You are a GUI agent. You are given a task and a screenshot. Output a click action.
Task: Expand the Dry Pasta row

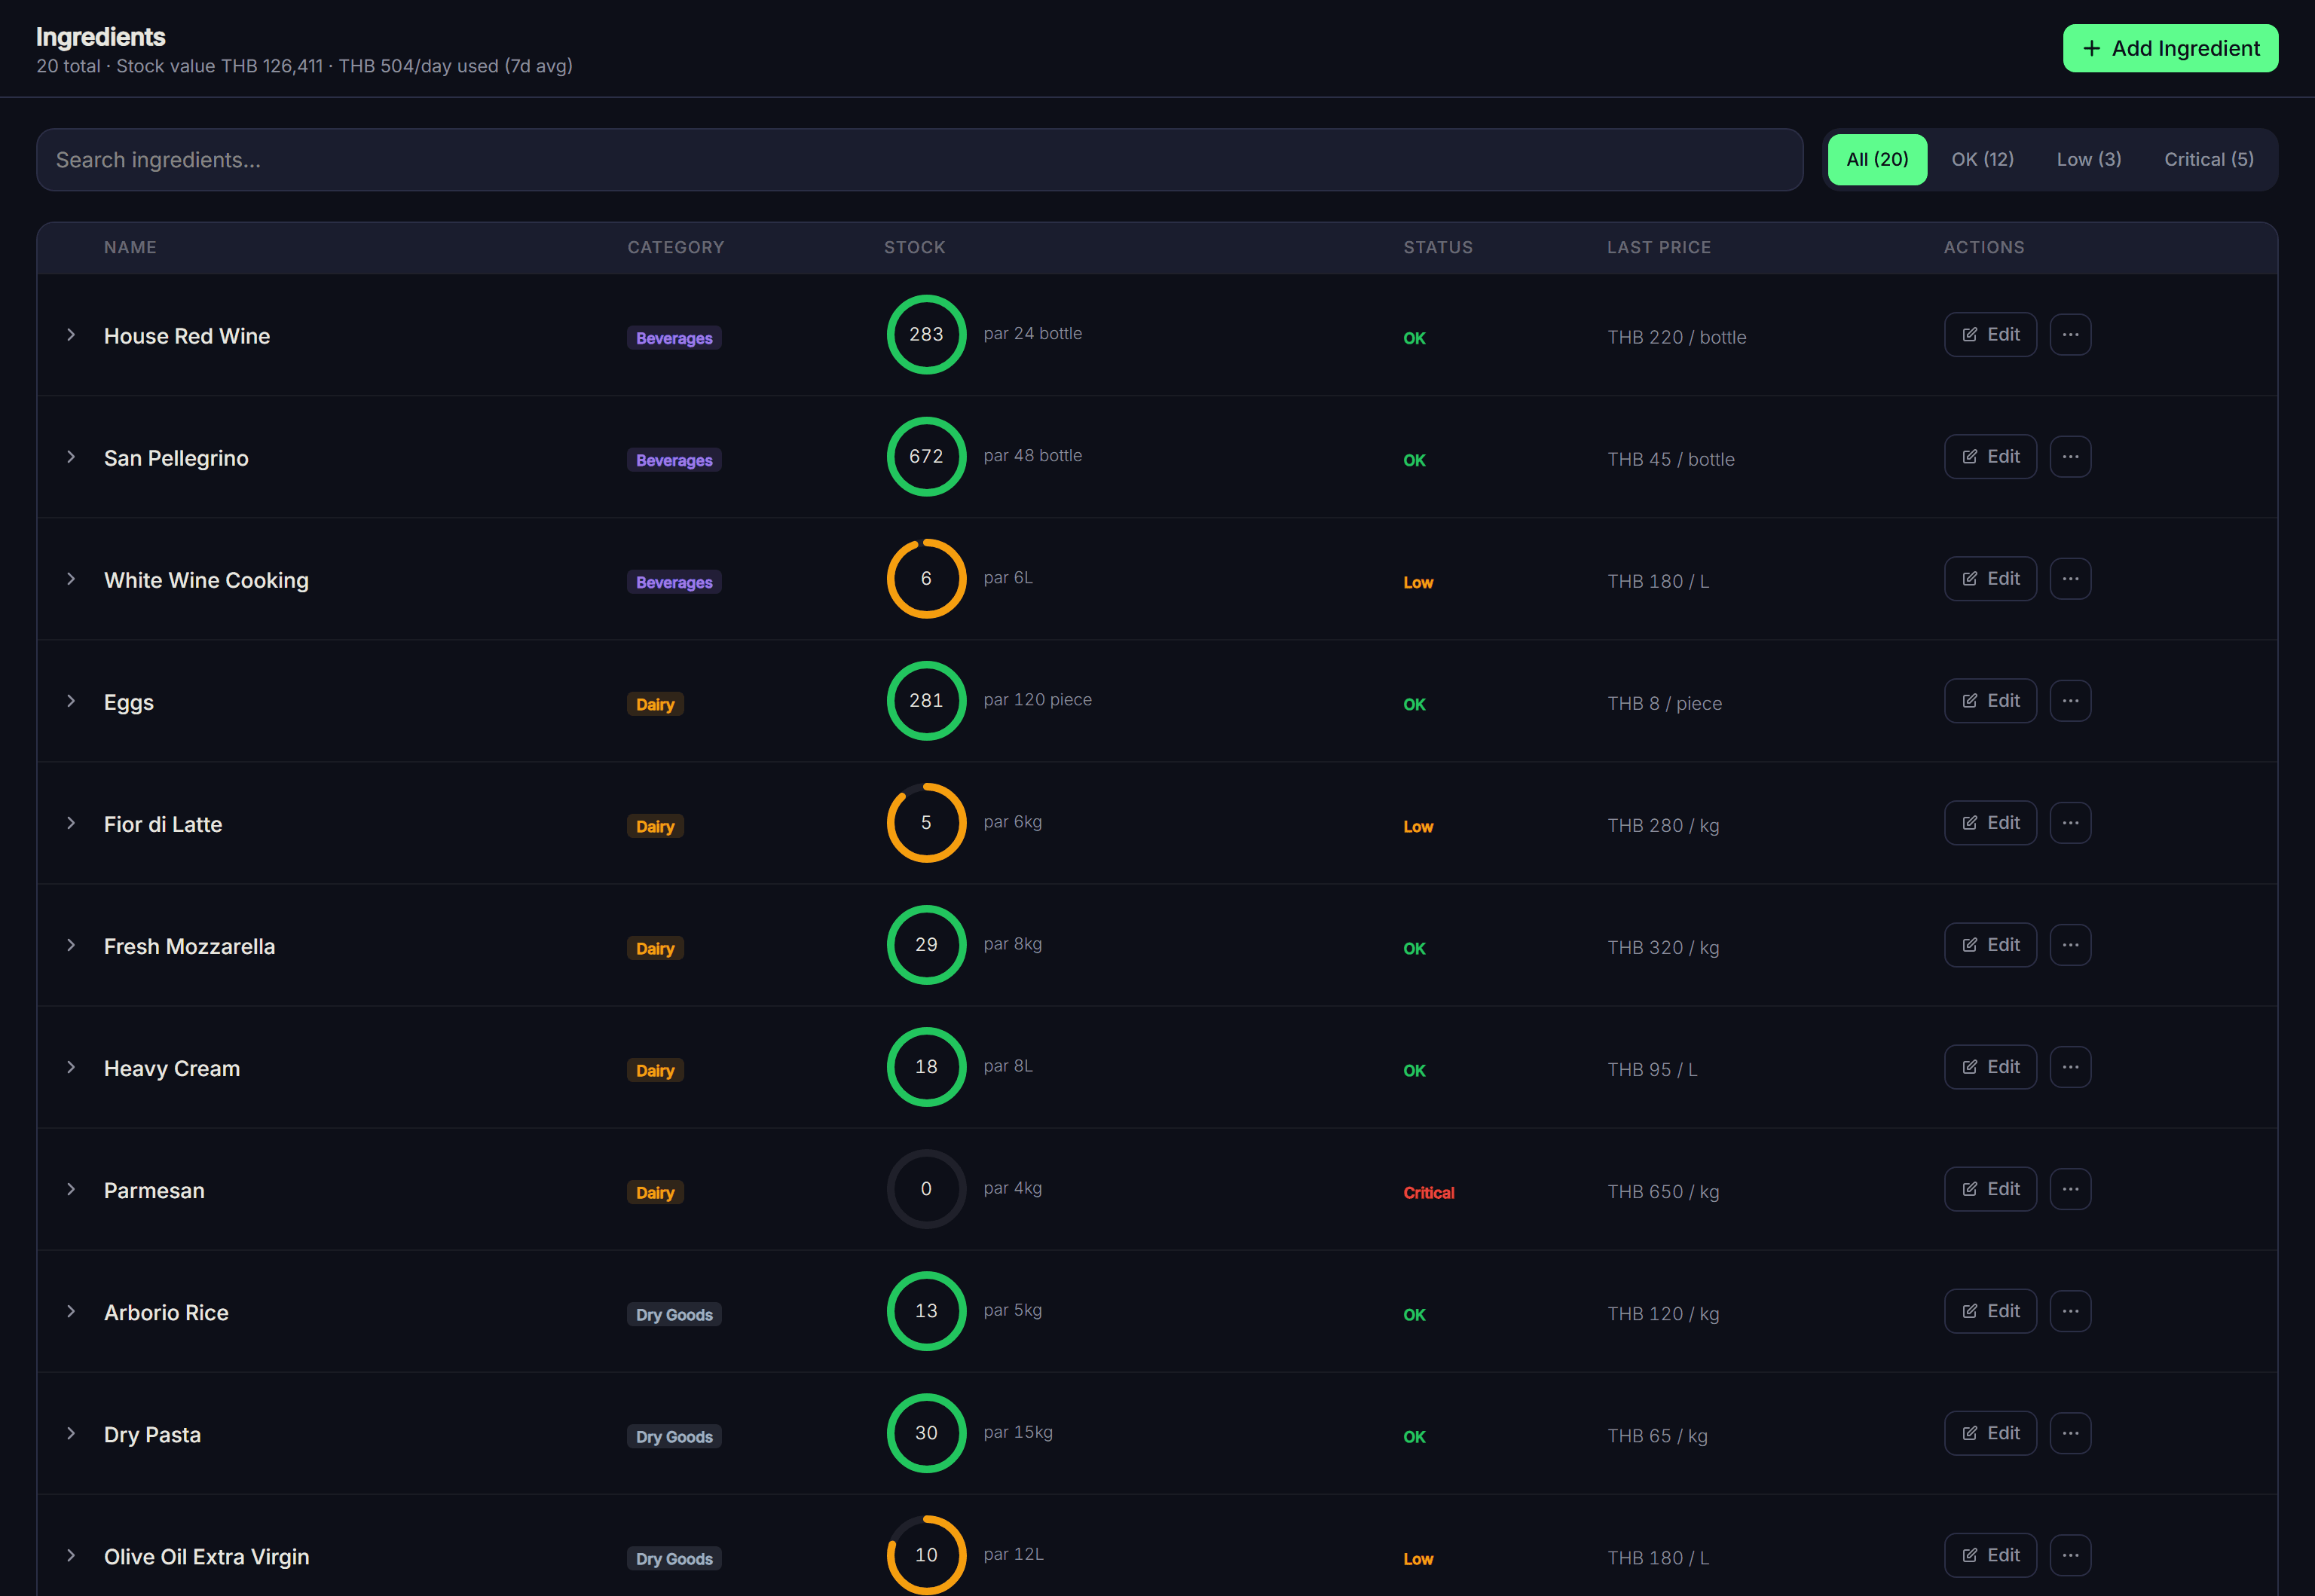[71, 1433]
